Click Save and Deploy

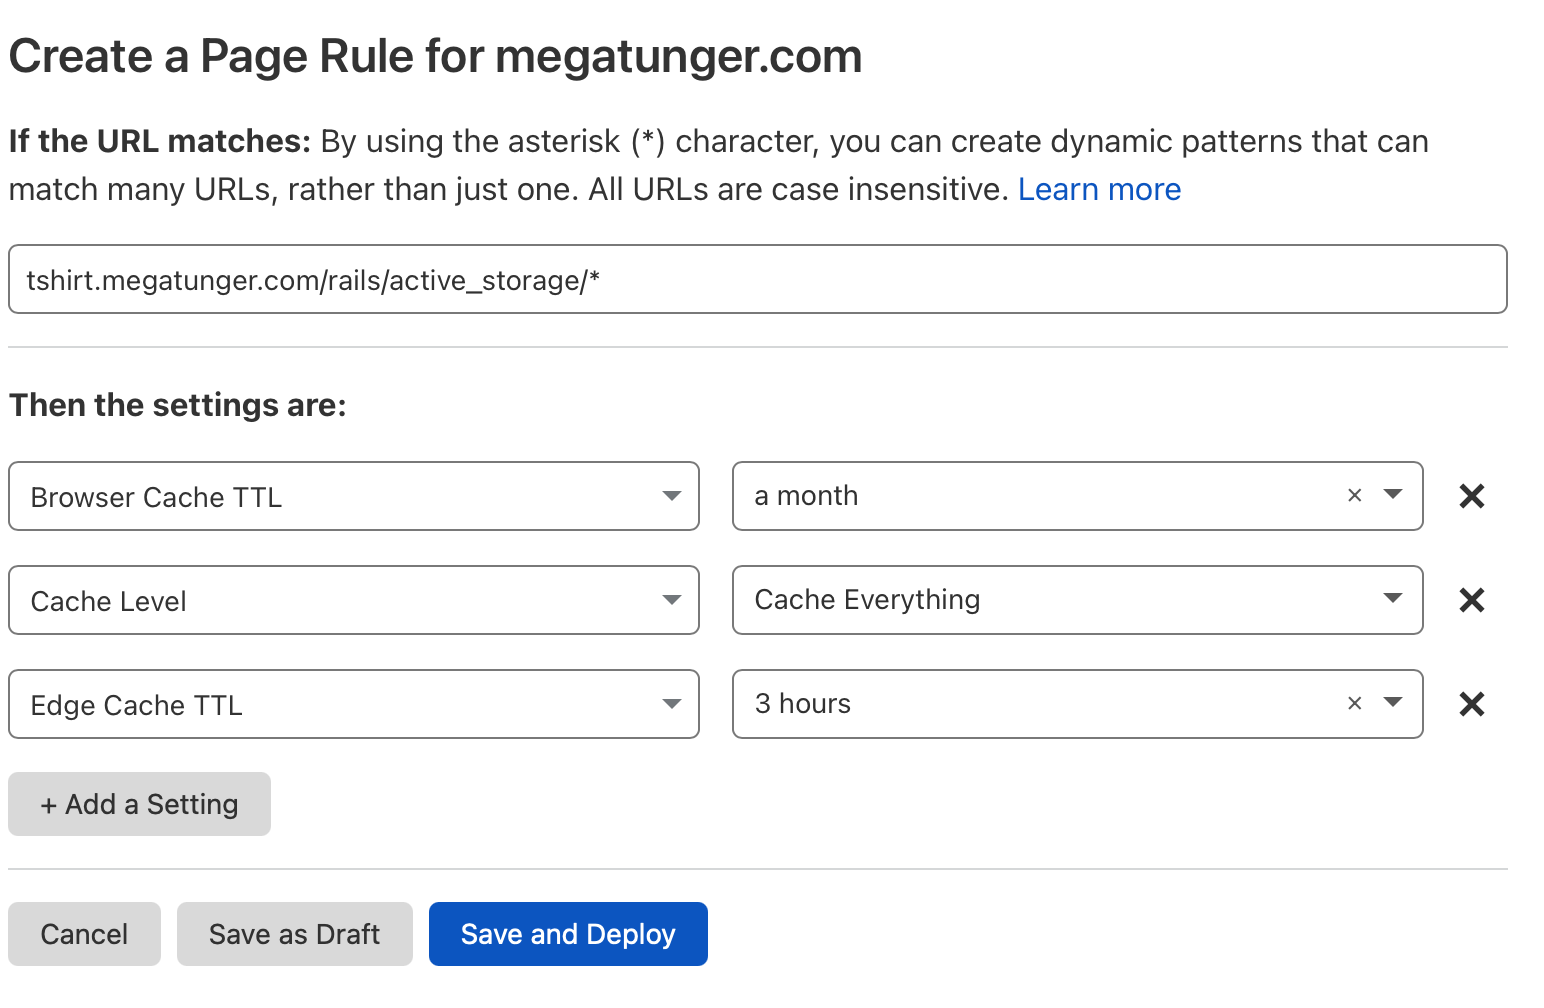pyautogui.click(x=568, y=934)
